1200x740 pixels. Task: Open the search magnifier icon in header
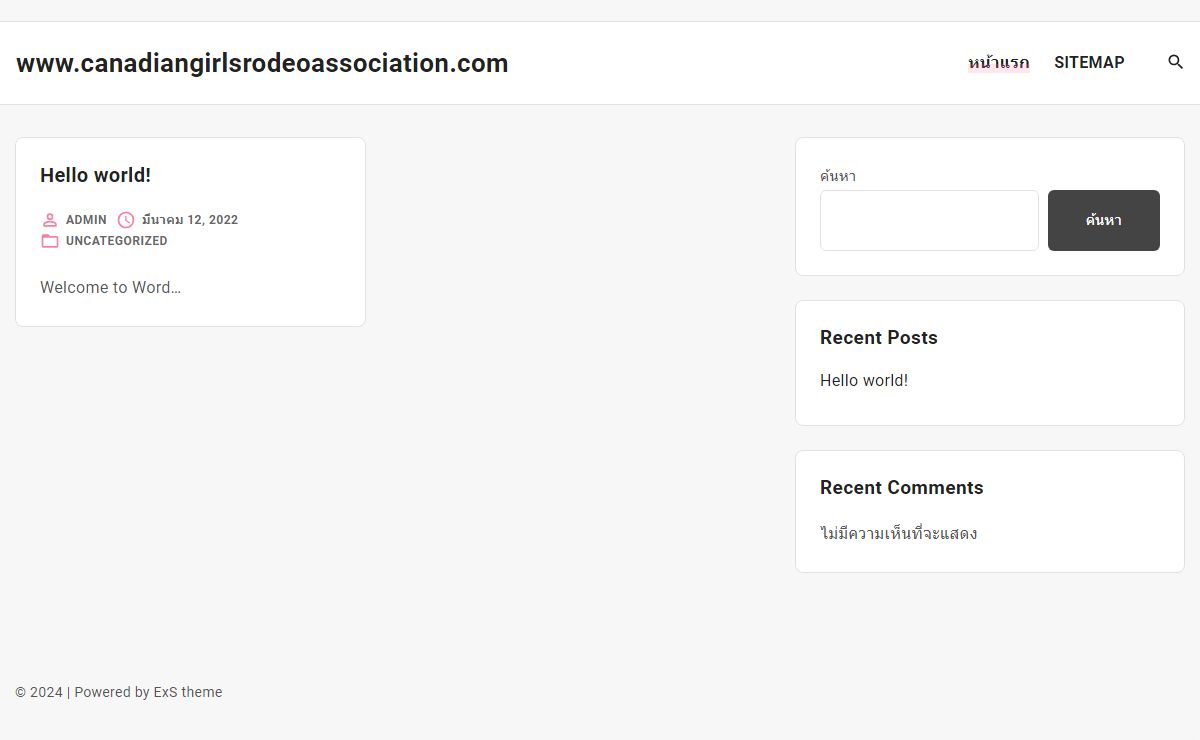click(x=1176, y=62)
